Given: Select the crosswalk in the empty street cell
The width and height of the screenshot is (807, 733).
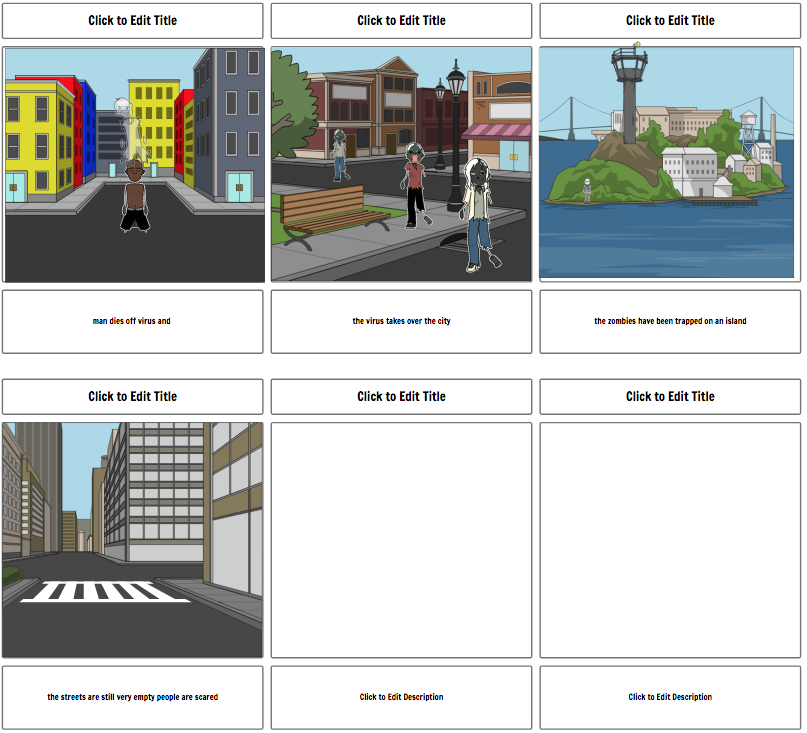Looking at the screenshot, I should 106,591.
